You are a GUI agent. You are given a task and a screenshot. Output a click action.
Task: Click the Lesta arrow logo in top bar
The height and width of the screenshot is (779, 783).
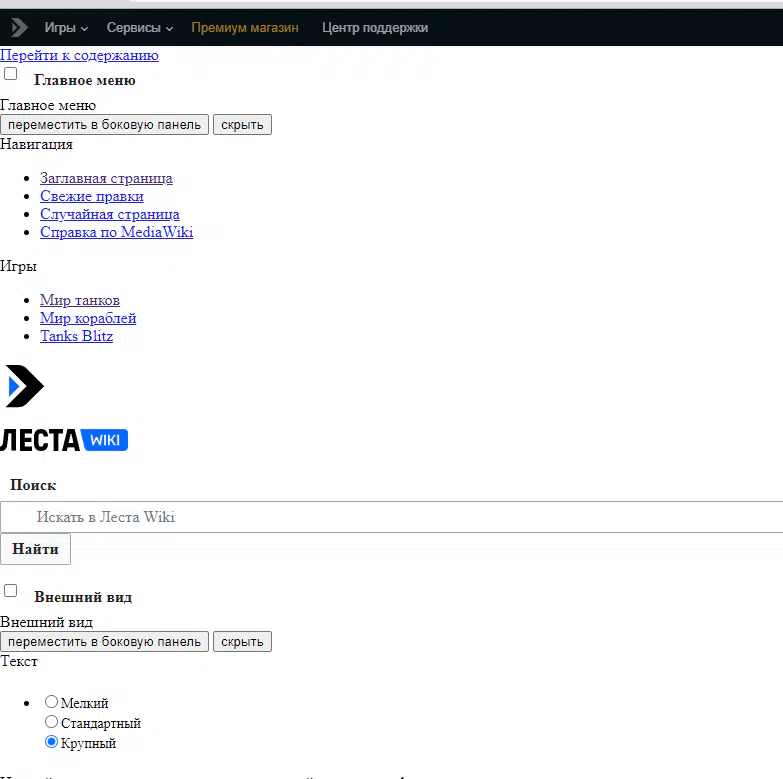(19, 27)
